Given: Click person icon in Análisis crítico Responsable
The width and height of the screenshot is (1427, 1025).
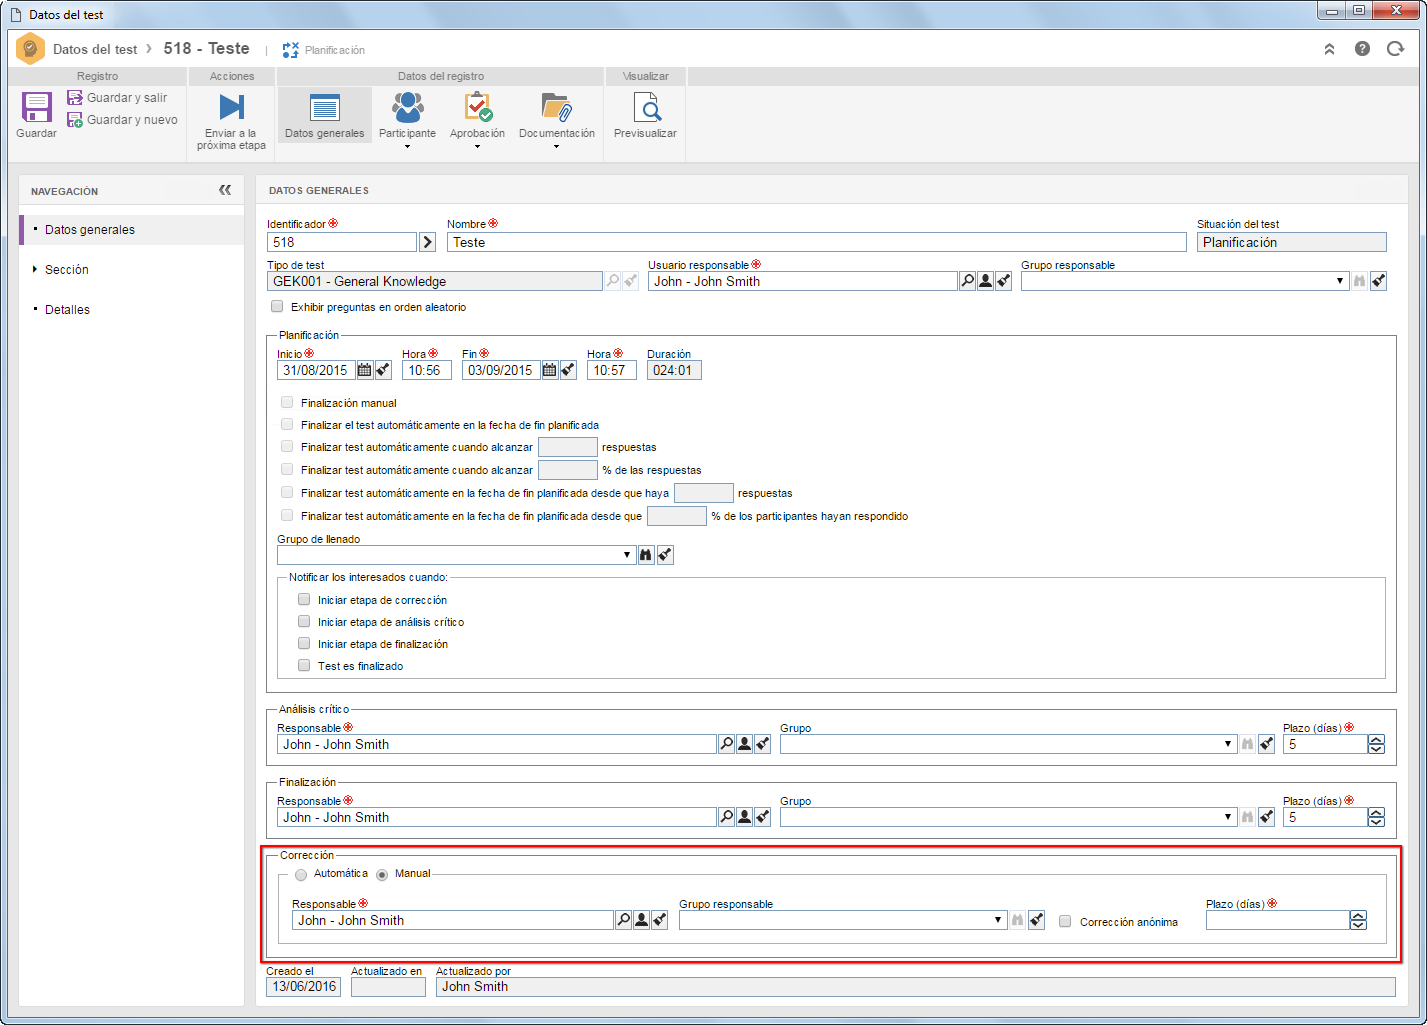Looking at the screenshot, I should [x=745, y=744].
